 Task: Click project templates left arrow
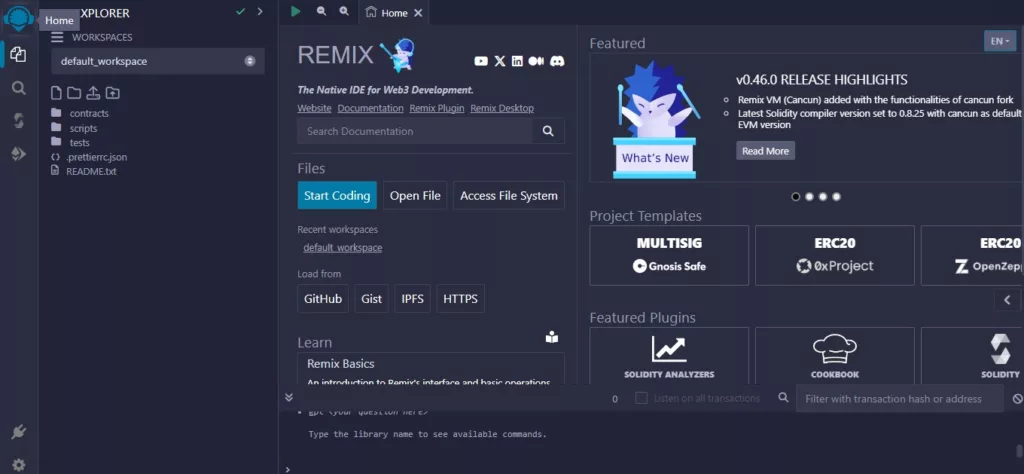pos(1006,300)
